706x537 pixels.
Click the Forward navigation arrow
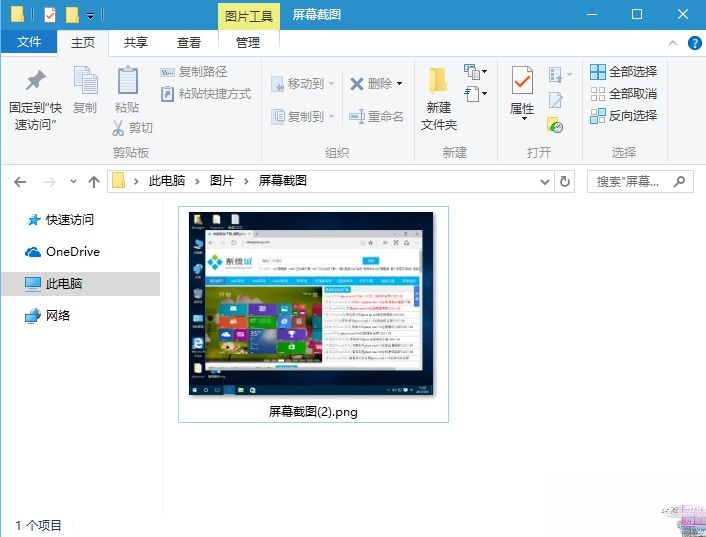click(x=50, y=182)
